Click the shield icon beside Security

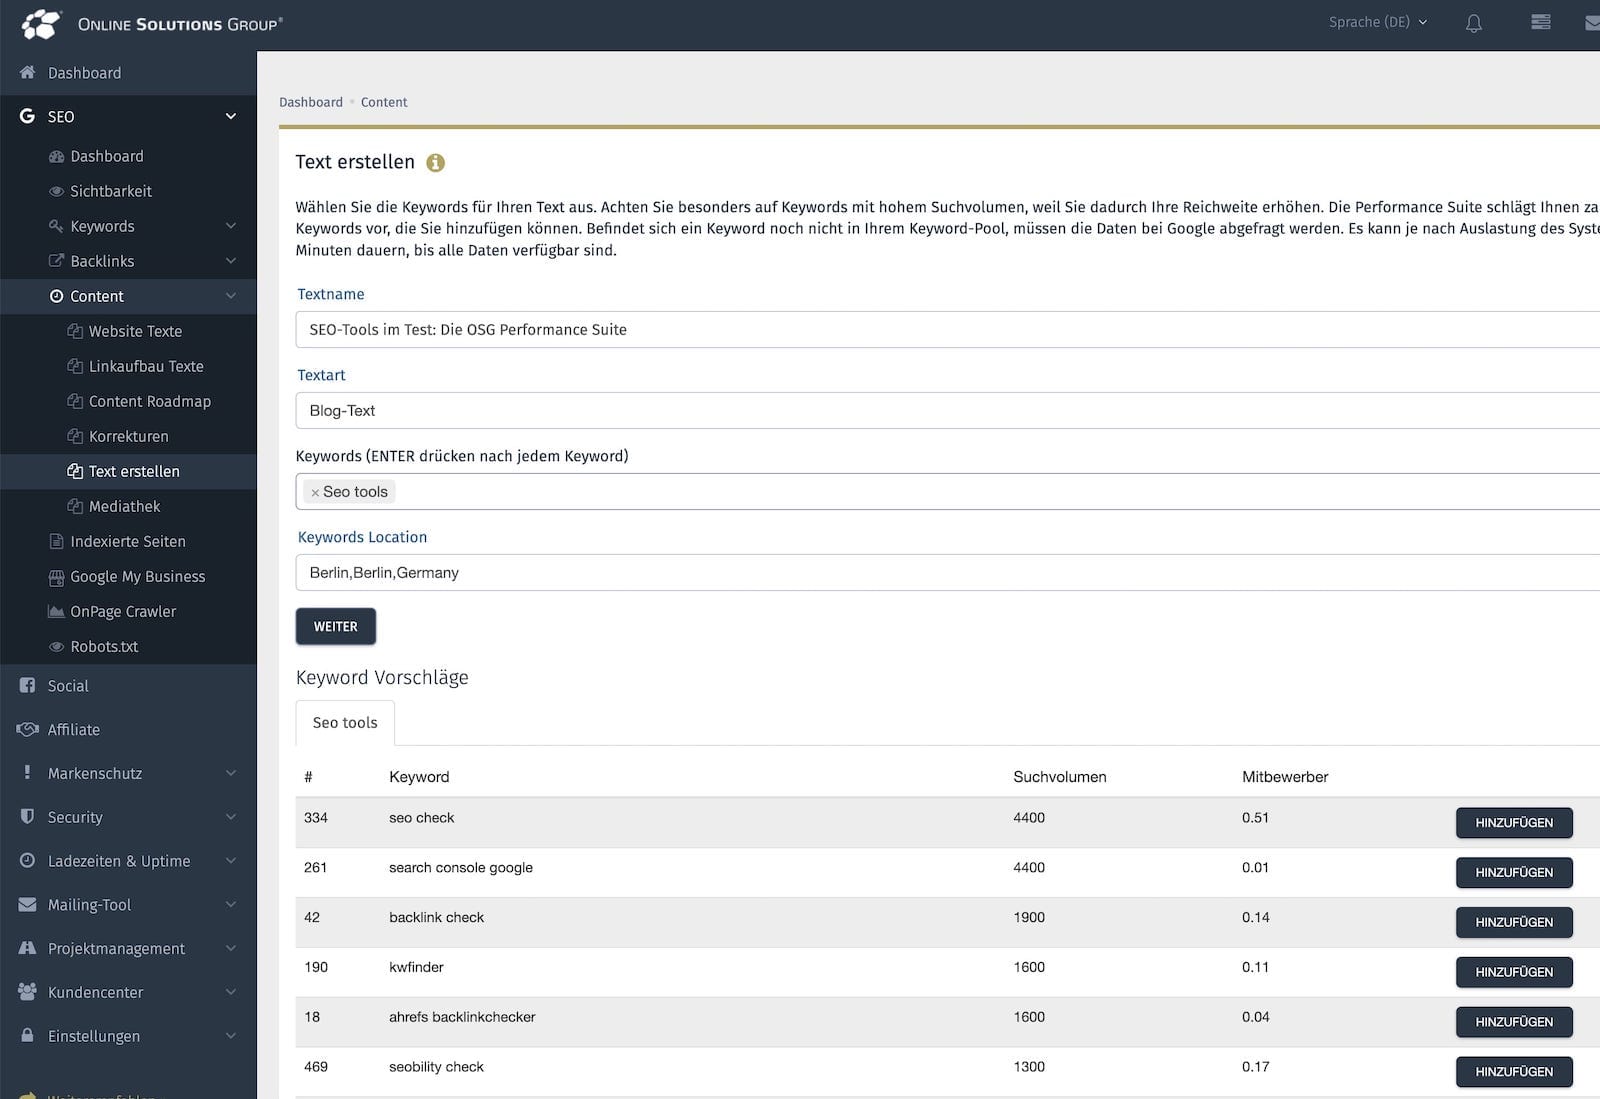27,817
